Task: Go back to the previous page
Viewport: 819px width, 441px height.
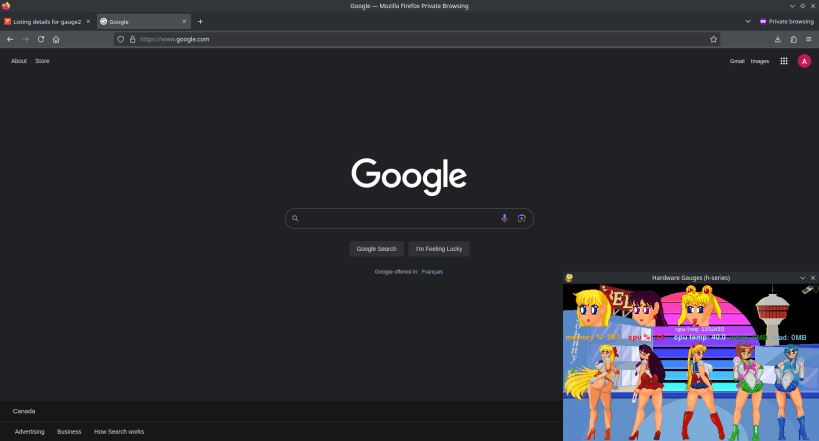Action: click(x=10, y=39)
